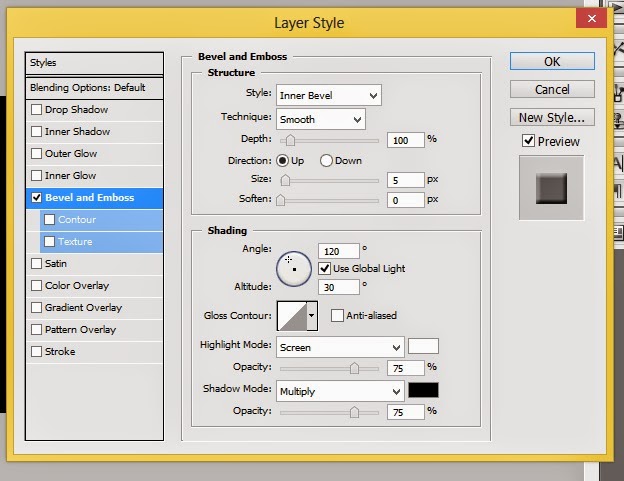
Task: Enable the Anti-aliased checkbox
Action: [x=337, y=315]
